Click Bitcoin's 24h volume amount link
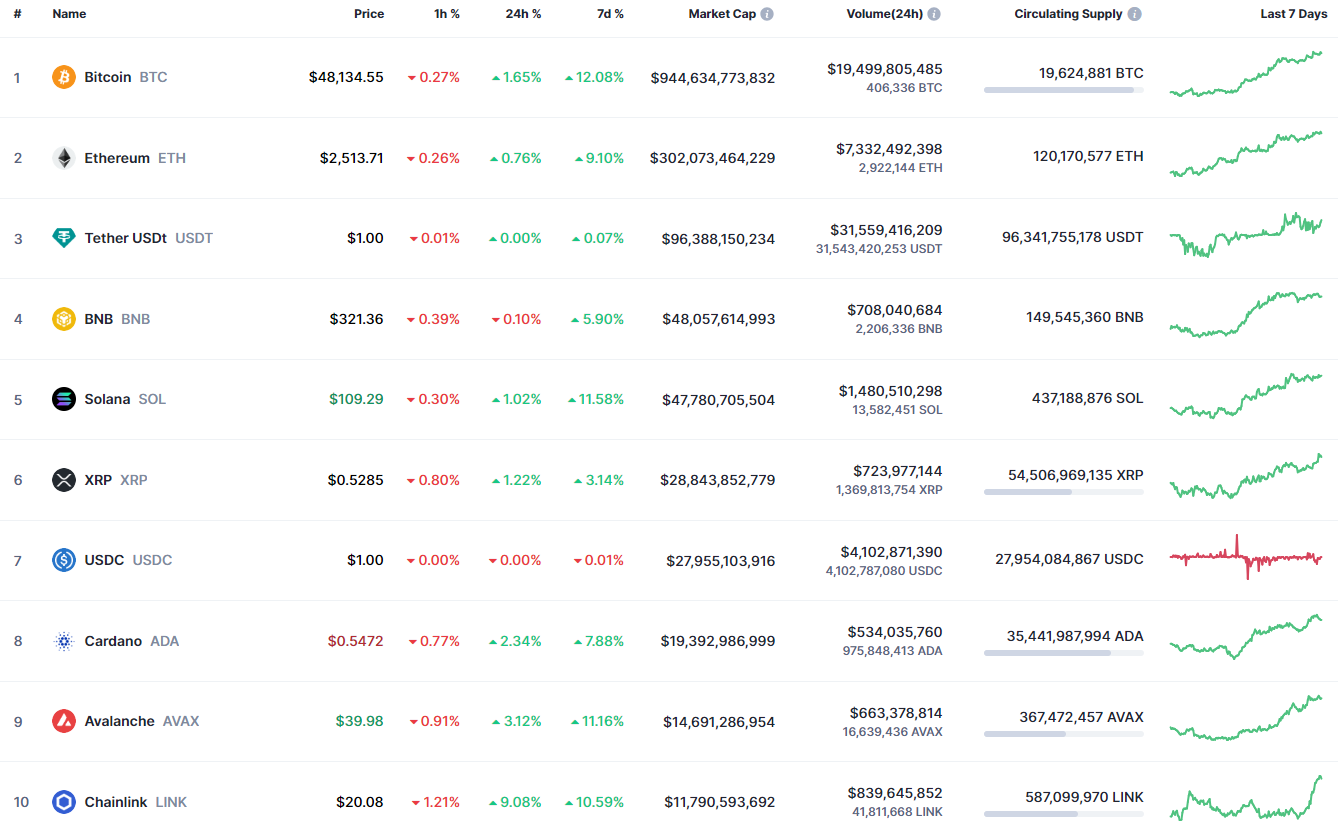Image resolution: width=1339 pixels, height=832 pixels. coord(884,69)
